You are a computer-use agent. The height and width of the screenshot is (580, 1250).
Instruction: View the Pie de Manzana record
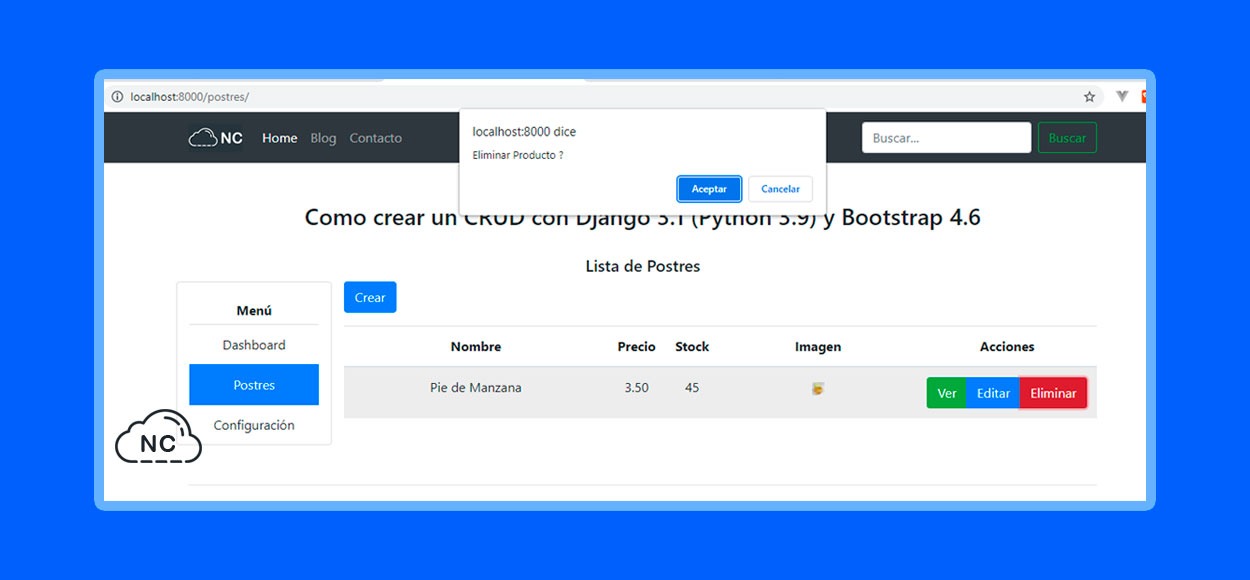[x=947, y=393]
